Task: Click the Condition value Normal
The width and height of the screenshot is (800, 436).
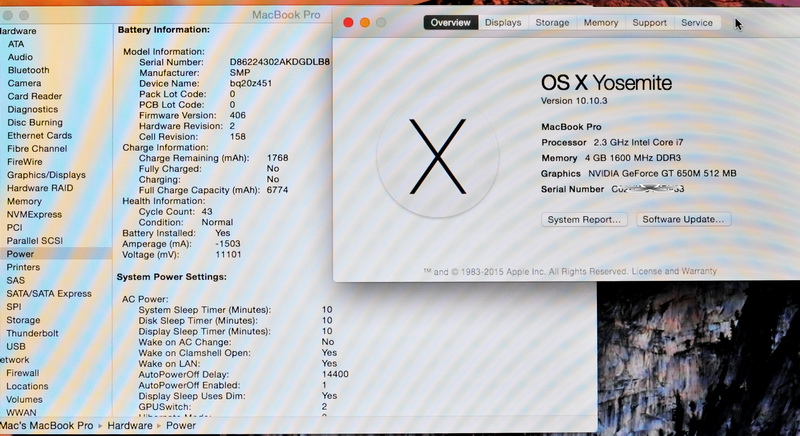Action: 217,222
